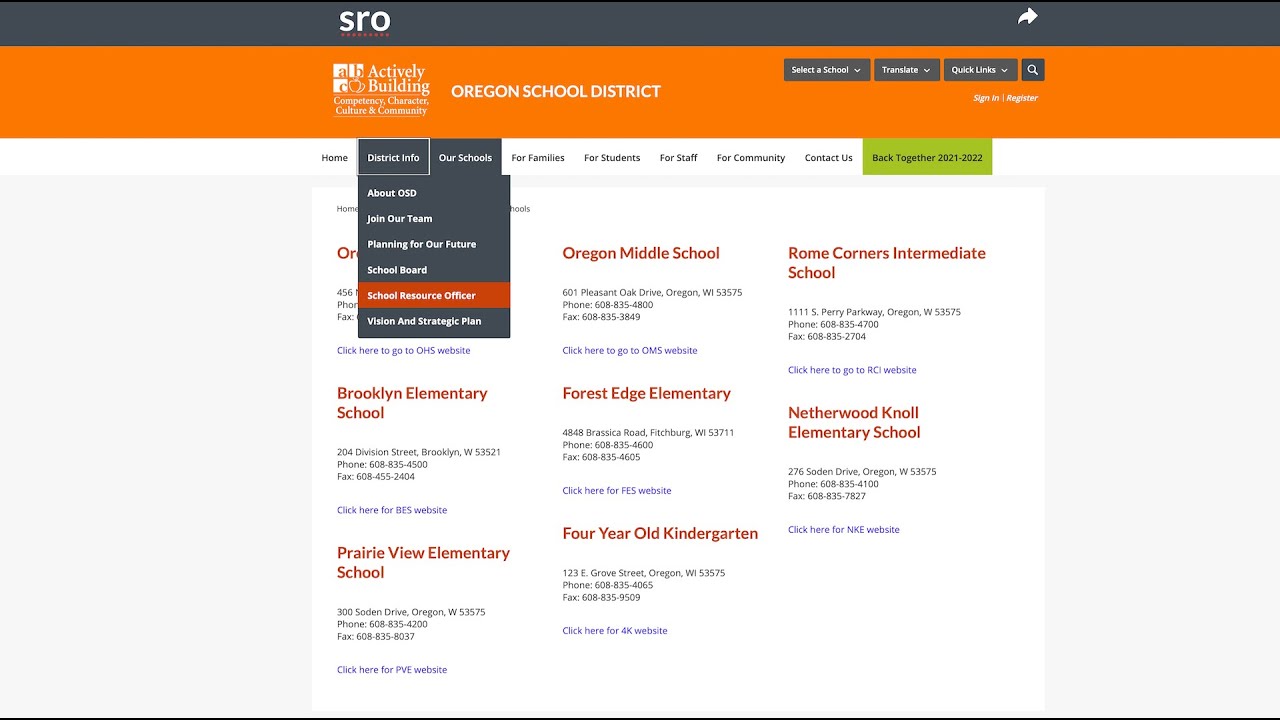Follow the BES website link
The image size is (1280, 720).
click(392, 510)
